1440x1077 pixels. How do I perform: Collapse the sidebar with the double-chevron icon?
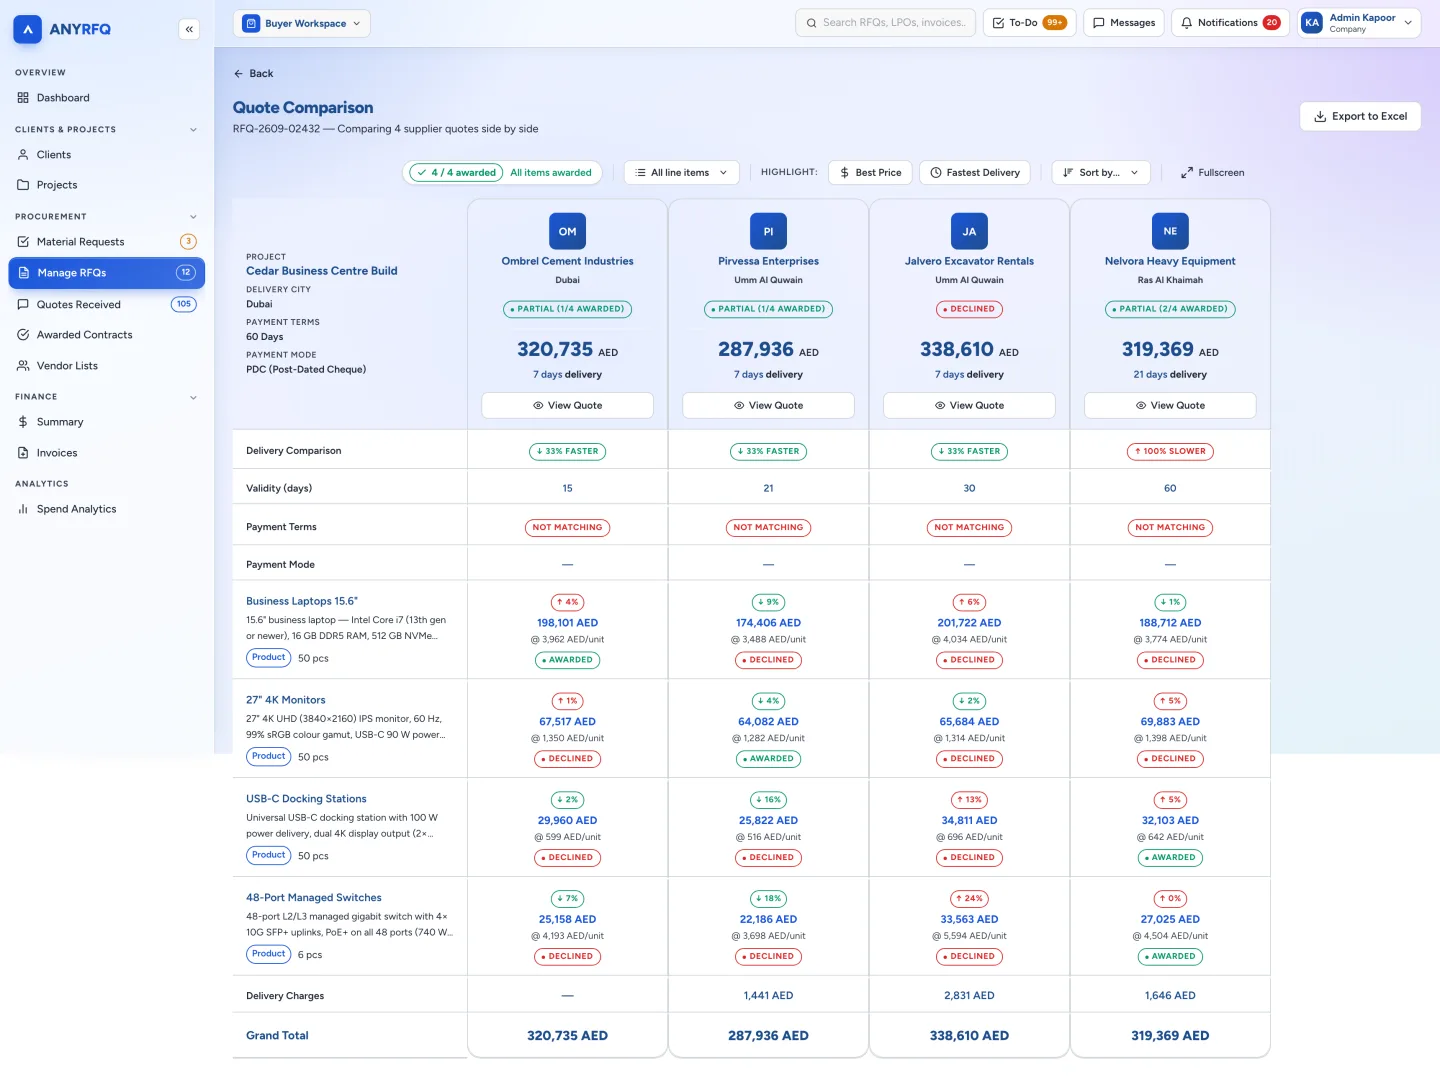tap(189, 29)
